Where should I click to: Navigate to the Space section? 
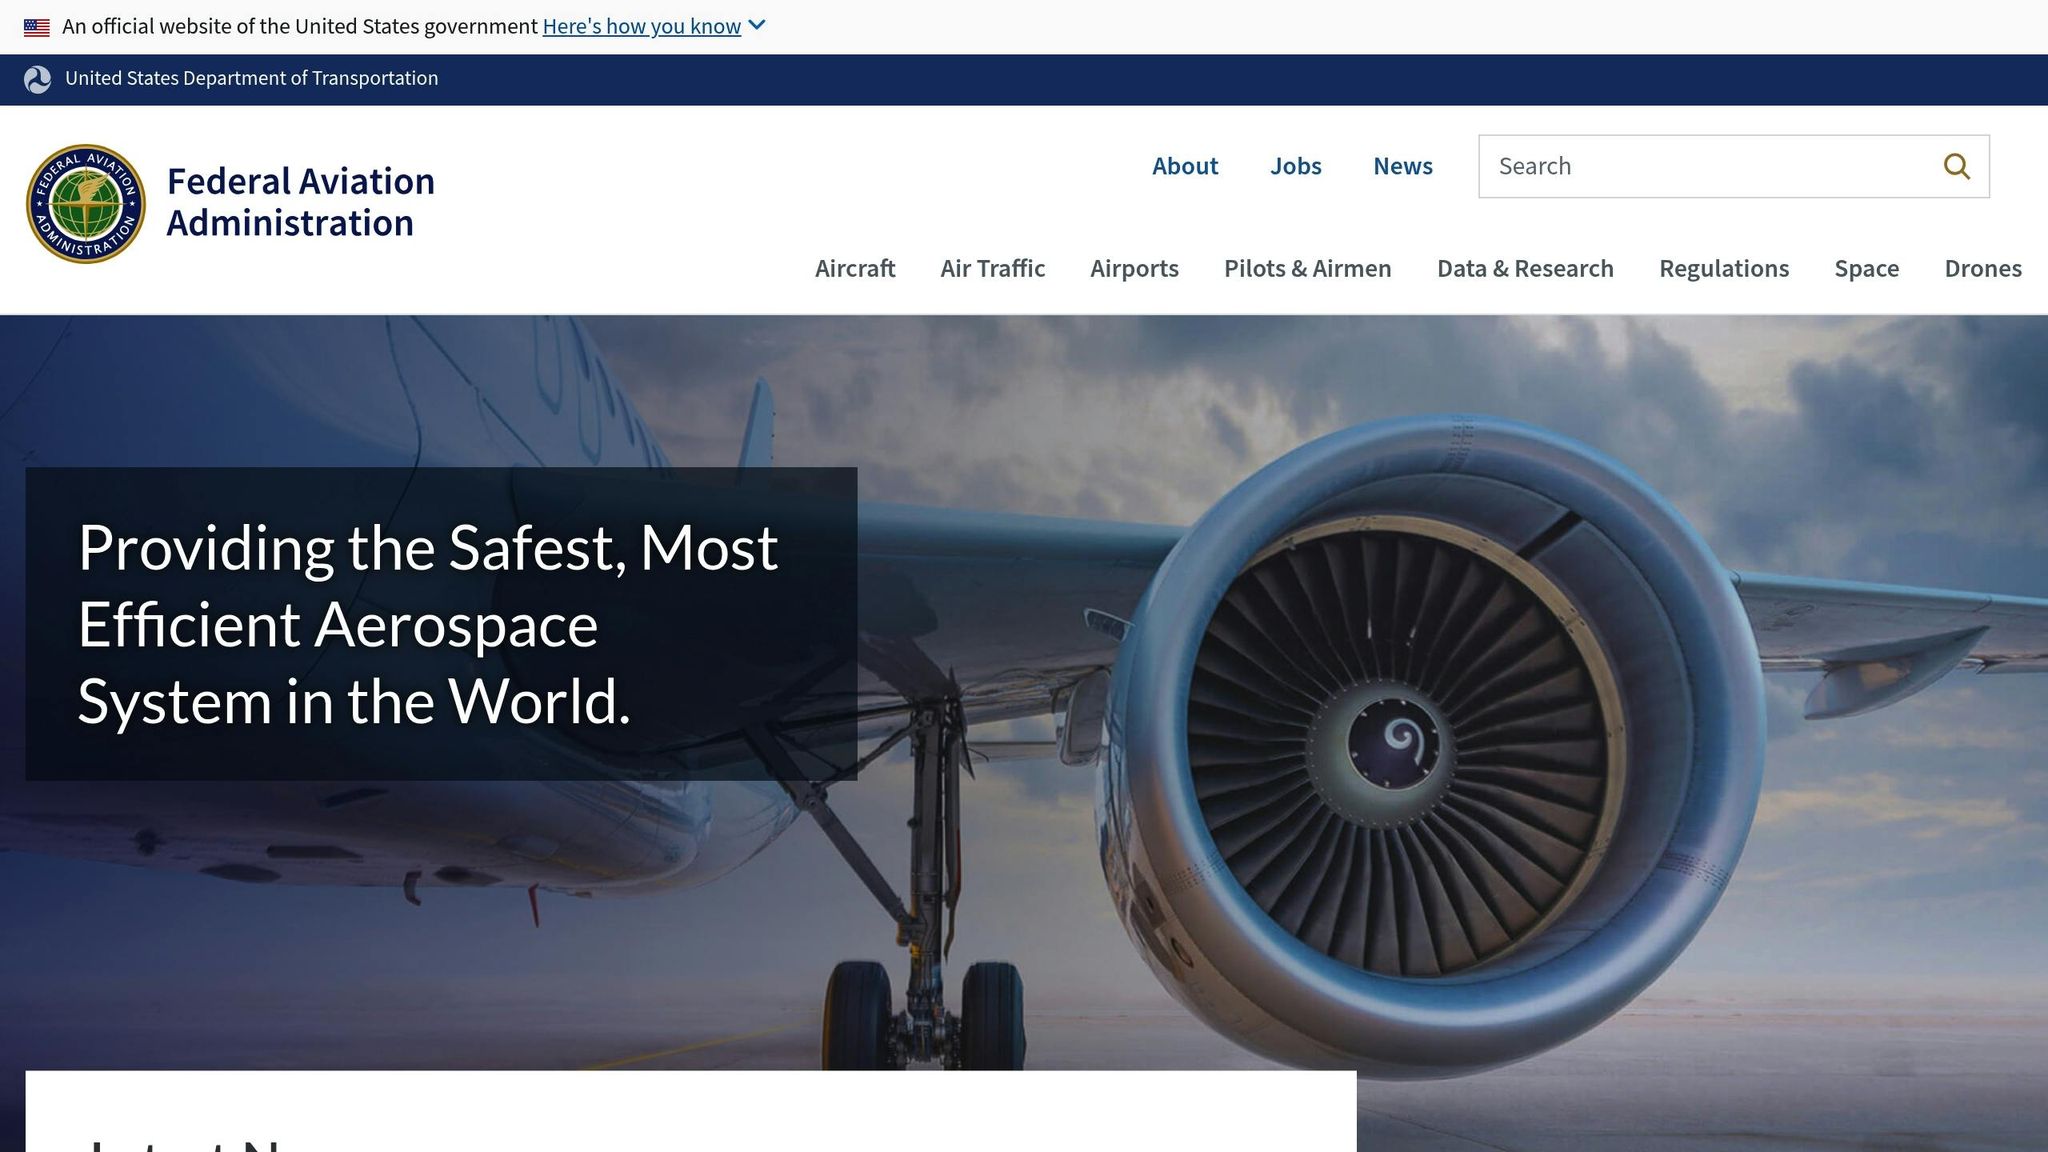tap(1866, 269)
